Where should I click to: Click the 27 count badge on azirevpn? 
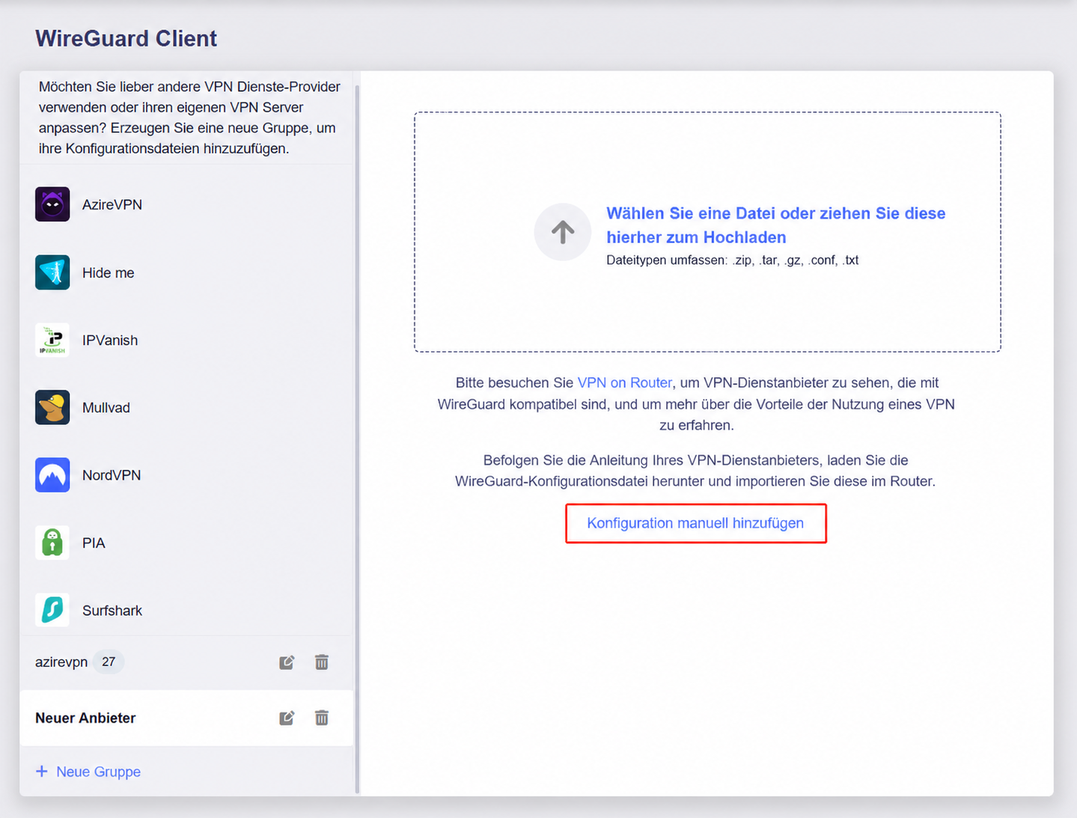click(109, 662)
